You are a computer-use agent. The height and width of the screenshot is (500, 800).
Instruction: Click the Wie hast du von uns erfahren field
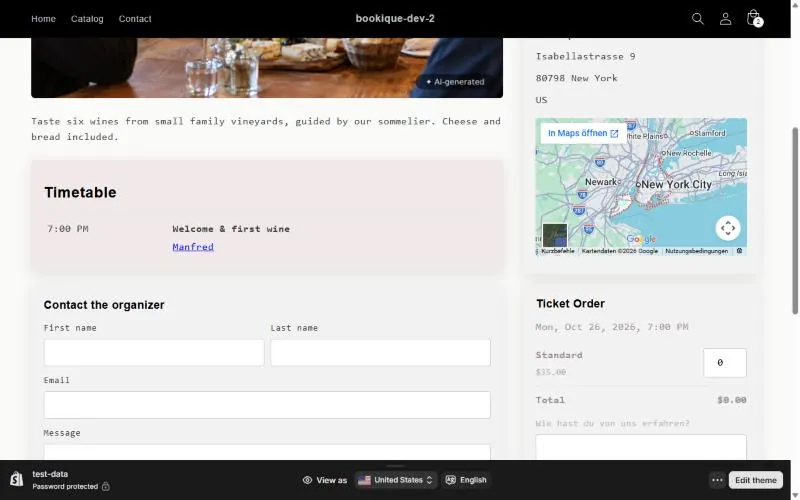click(641, 447)
